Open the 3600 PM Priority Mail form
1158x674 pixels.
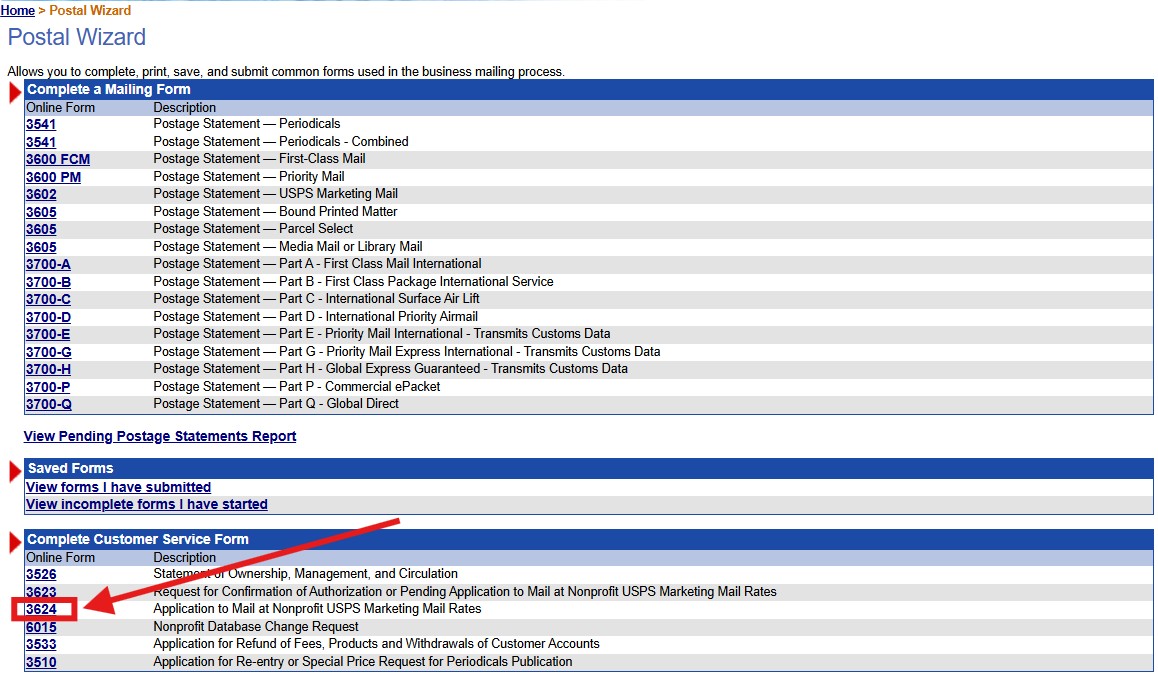coord(53,176)
